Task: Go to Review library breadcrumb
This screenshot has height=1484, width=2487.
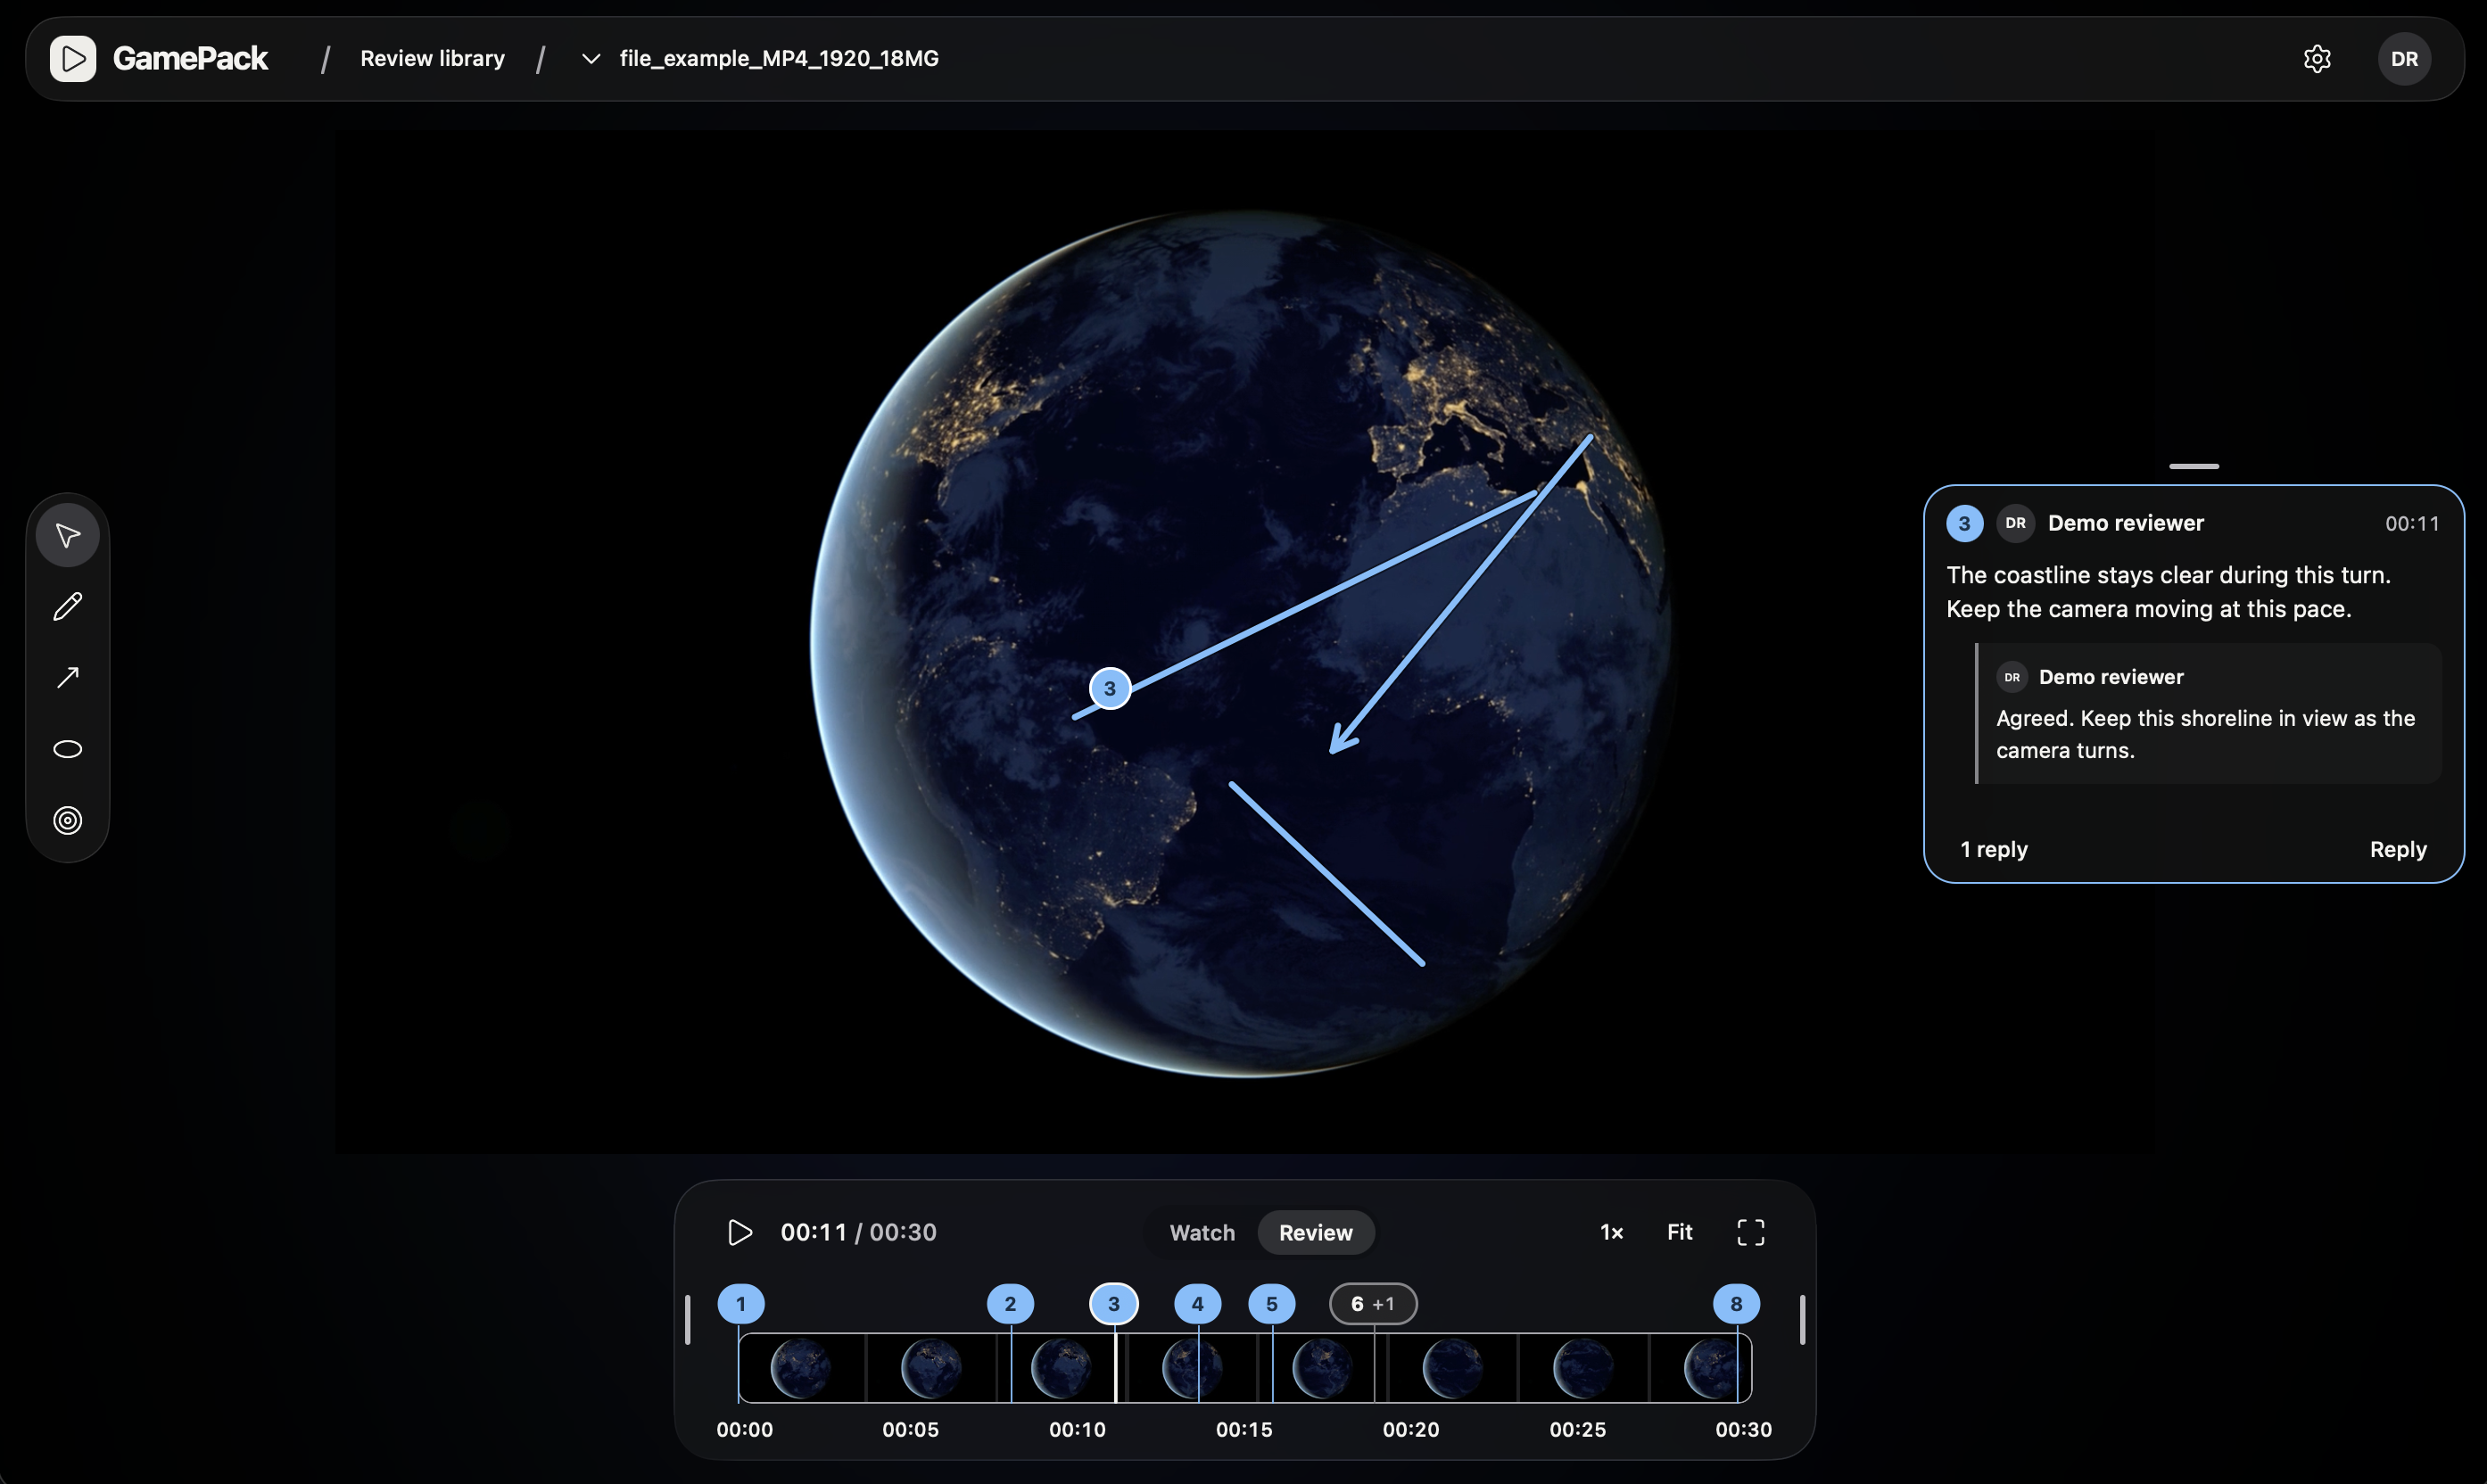Action: [432, 58]
